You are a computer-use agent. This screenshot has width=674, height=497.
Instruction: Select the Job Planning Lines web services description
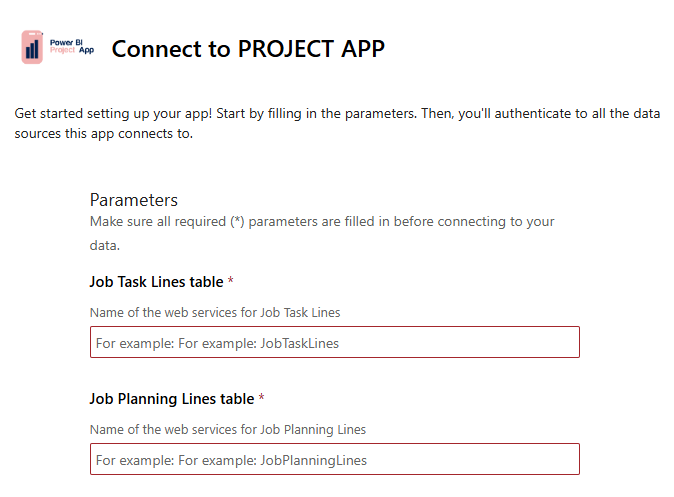(228, 430)
